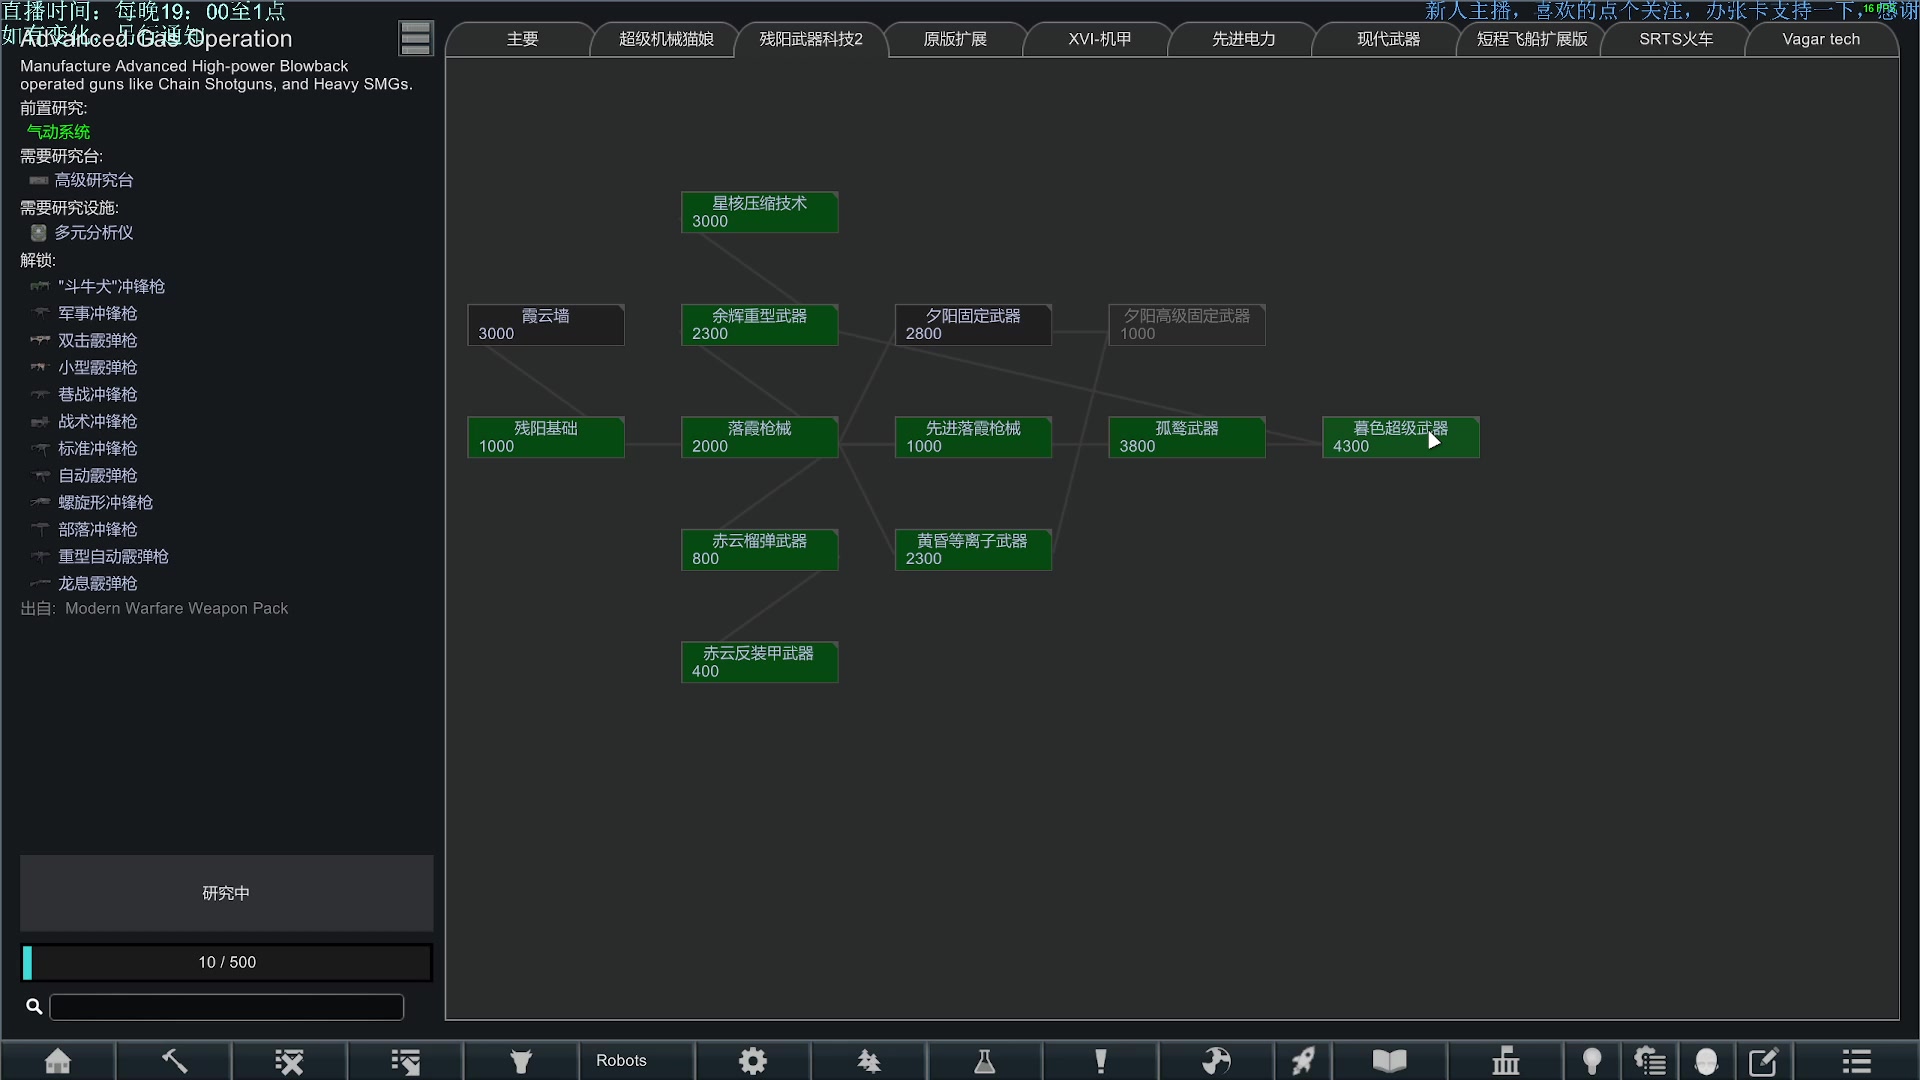Click the research search input field
The image size is (1920, 1080).
pos(227,1007)
